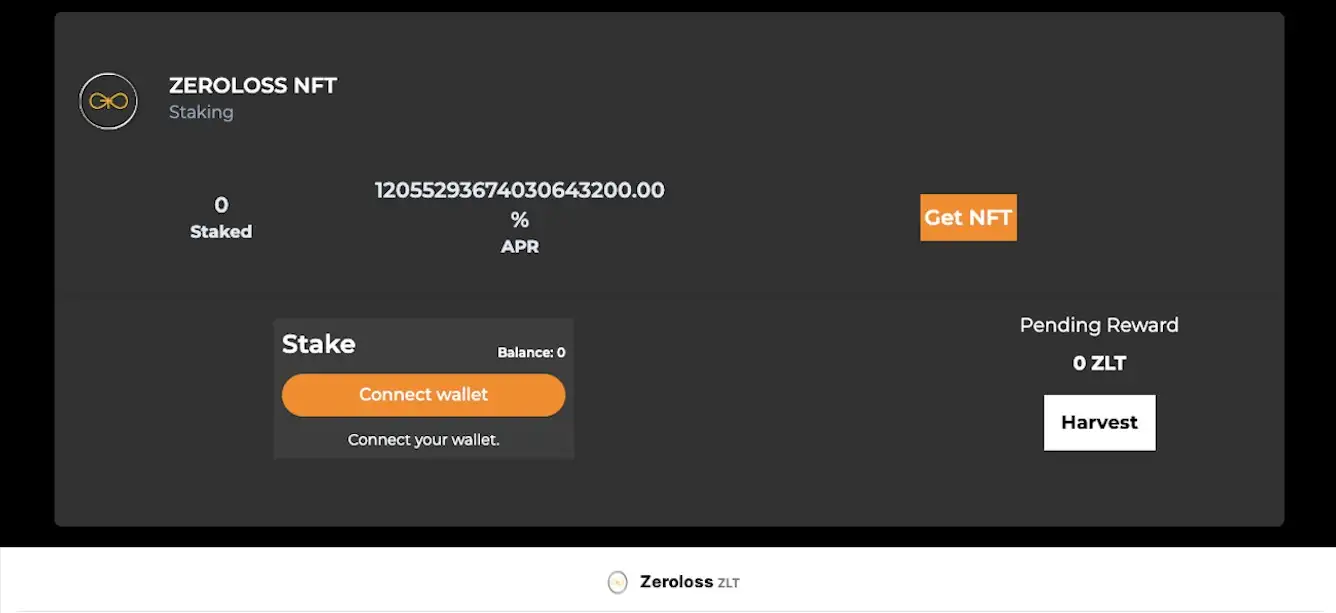Click the Staked label

(221, 232)
